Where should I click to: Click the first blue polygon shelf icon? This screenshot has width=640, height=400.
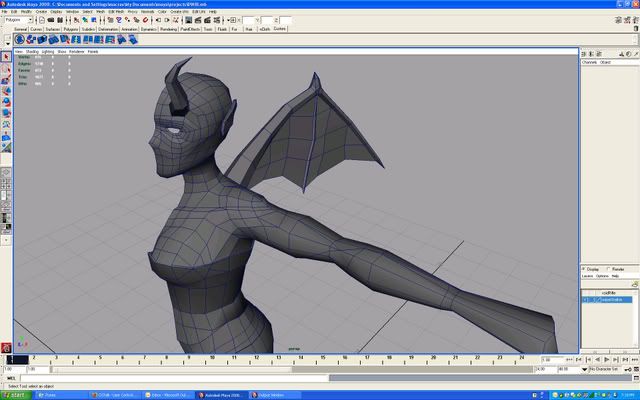(x=19, y=40)
